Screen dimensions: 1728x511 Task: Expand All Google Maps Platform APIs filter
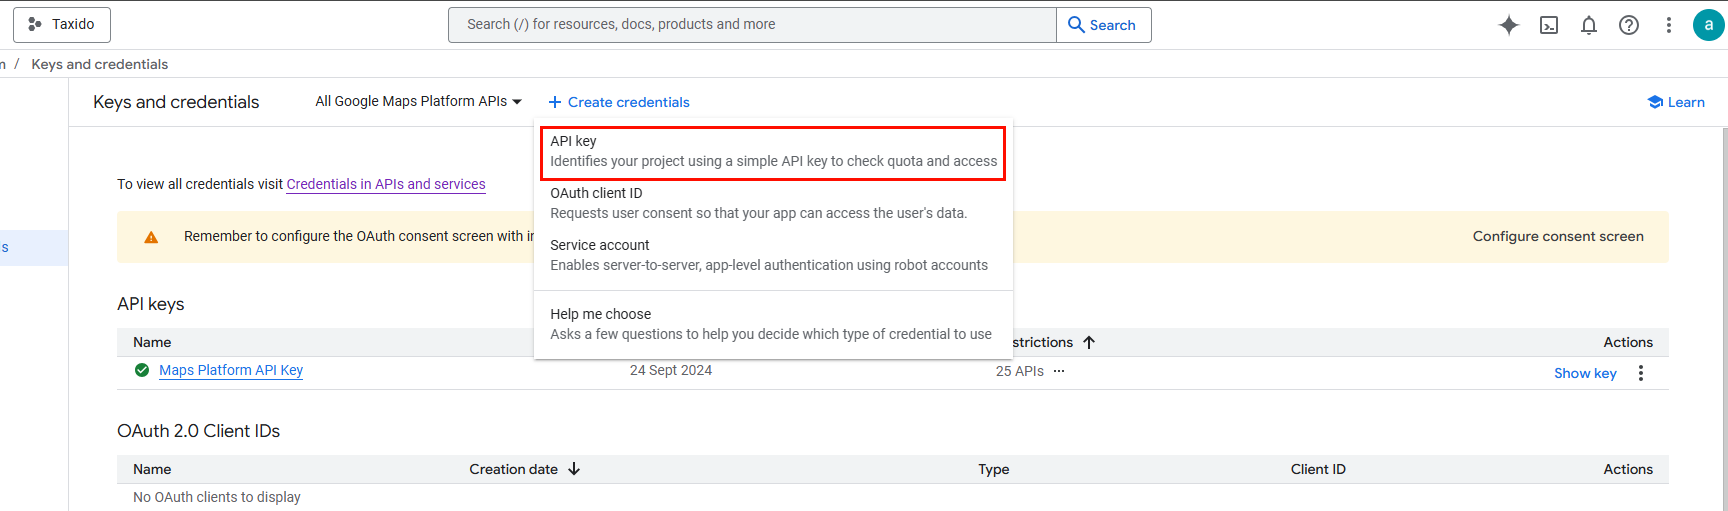tap(418, 102)
